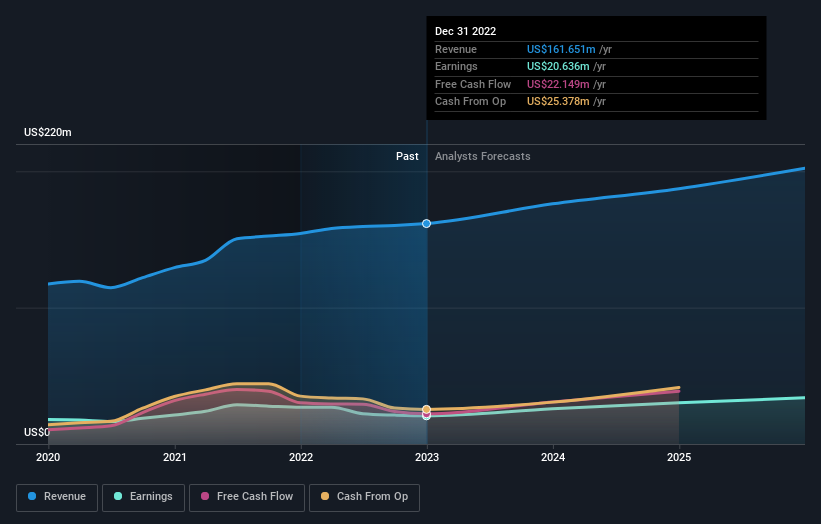This screenshot has height=524, width=821.
Task: Click the US$161.651m revenue value
Action: point(561,49)
